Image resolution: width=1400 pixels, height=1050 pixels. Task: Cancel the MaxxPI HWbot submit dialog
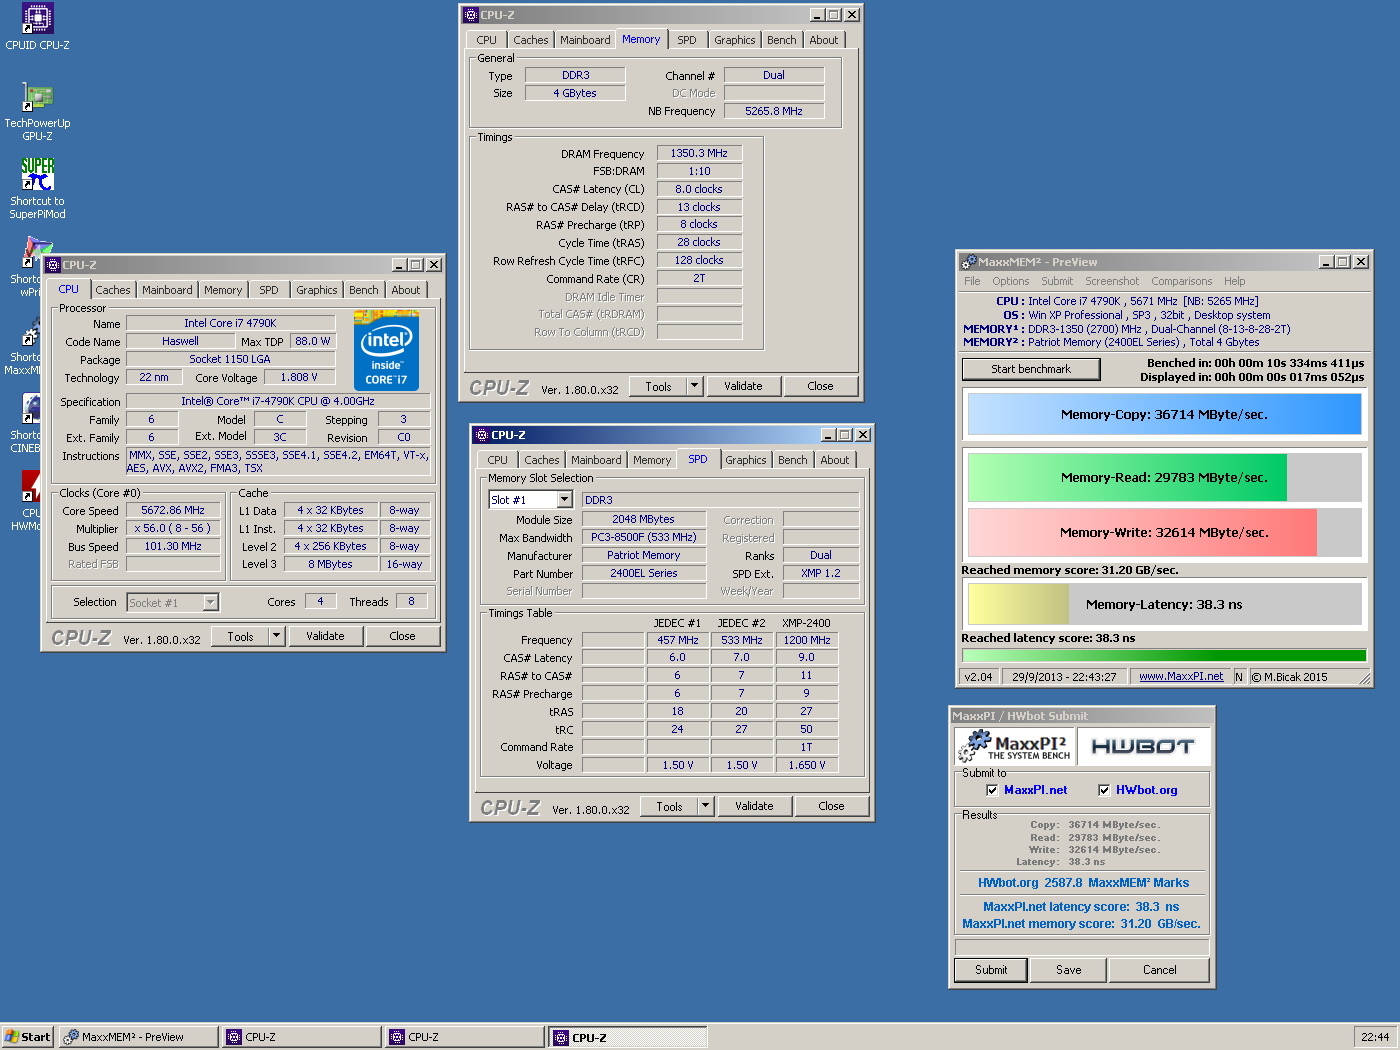1160,970
